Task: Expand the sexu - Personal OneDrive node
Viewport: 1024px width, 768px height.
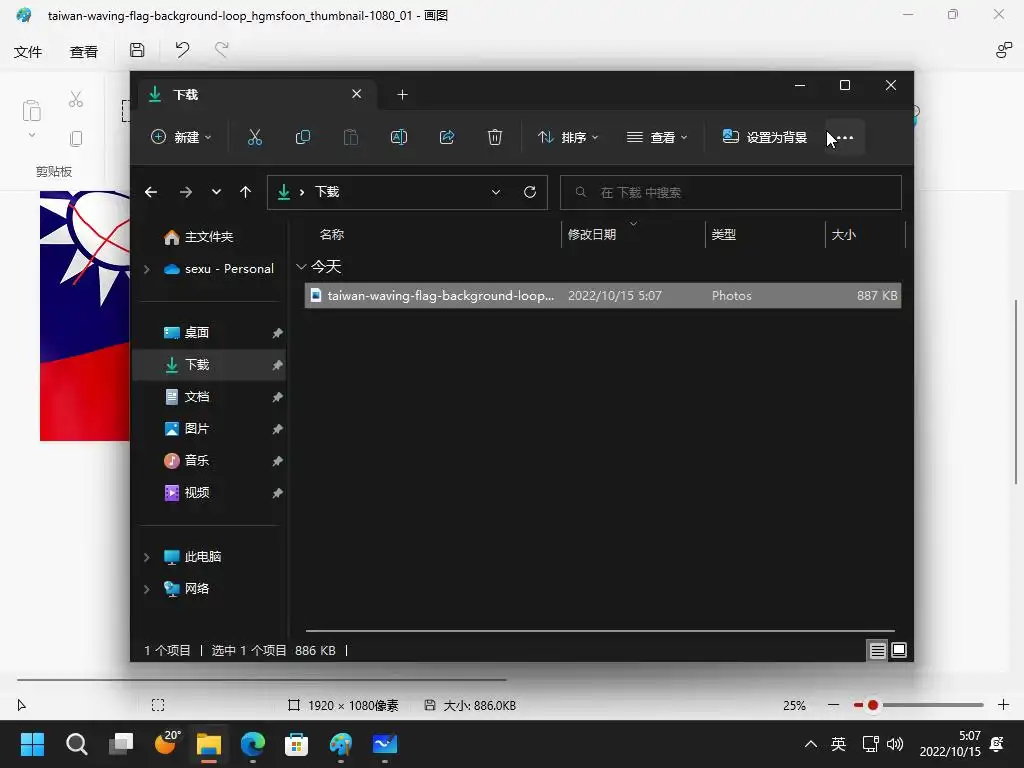Action: click(147, 269)
